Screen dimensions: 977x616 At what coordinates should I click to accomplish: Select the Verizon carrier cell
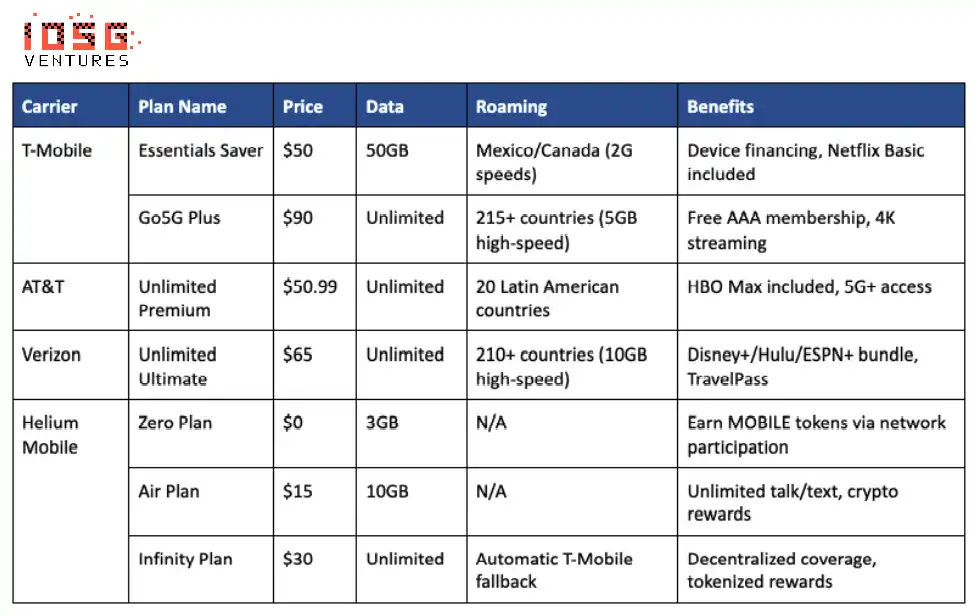pos(51,355)
